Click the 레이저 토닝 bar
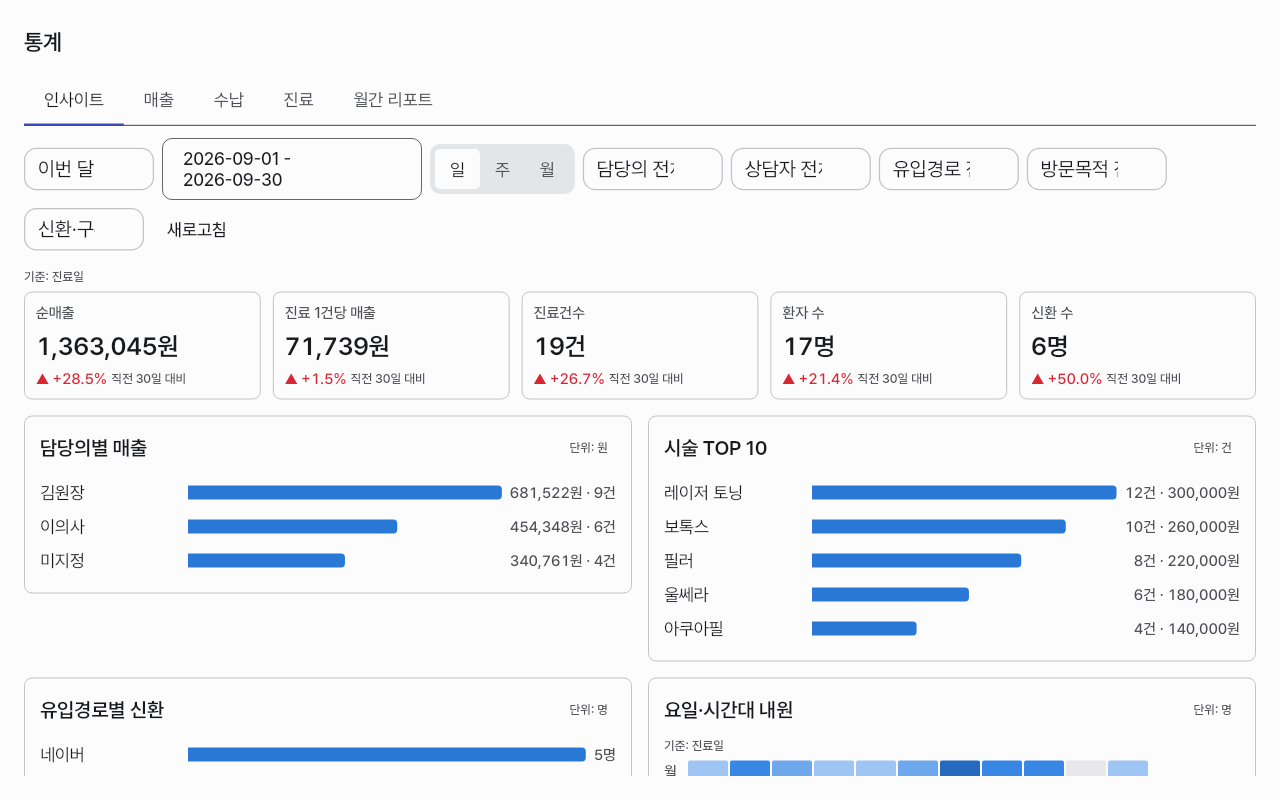Image resolution: width=1280 pixels, height=800 pixels. pyautogui.click(x=964, y=492)
